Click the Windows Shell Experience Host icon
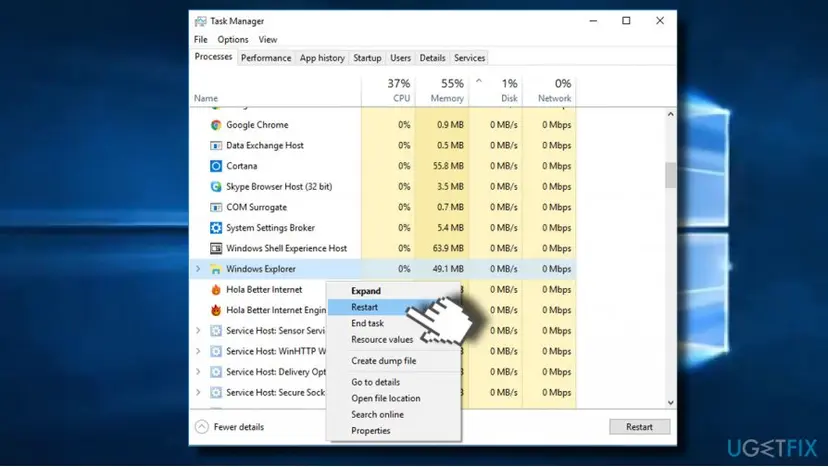The height and width of the screenshot is (467, 828). (216, 249)
